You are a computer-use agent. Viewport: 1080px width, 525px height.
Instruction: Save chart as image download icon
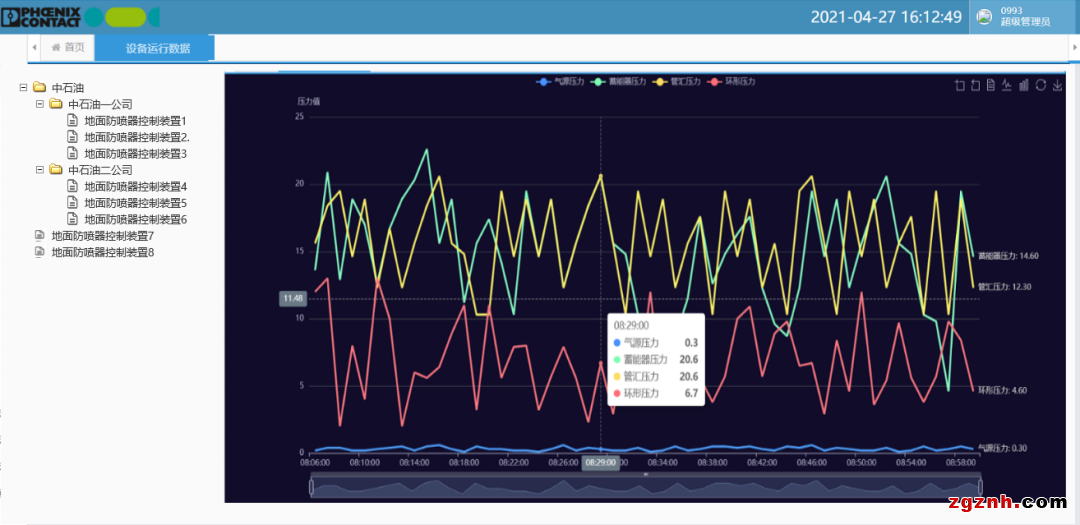coord(1058,85)
